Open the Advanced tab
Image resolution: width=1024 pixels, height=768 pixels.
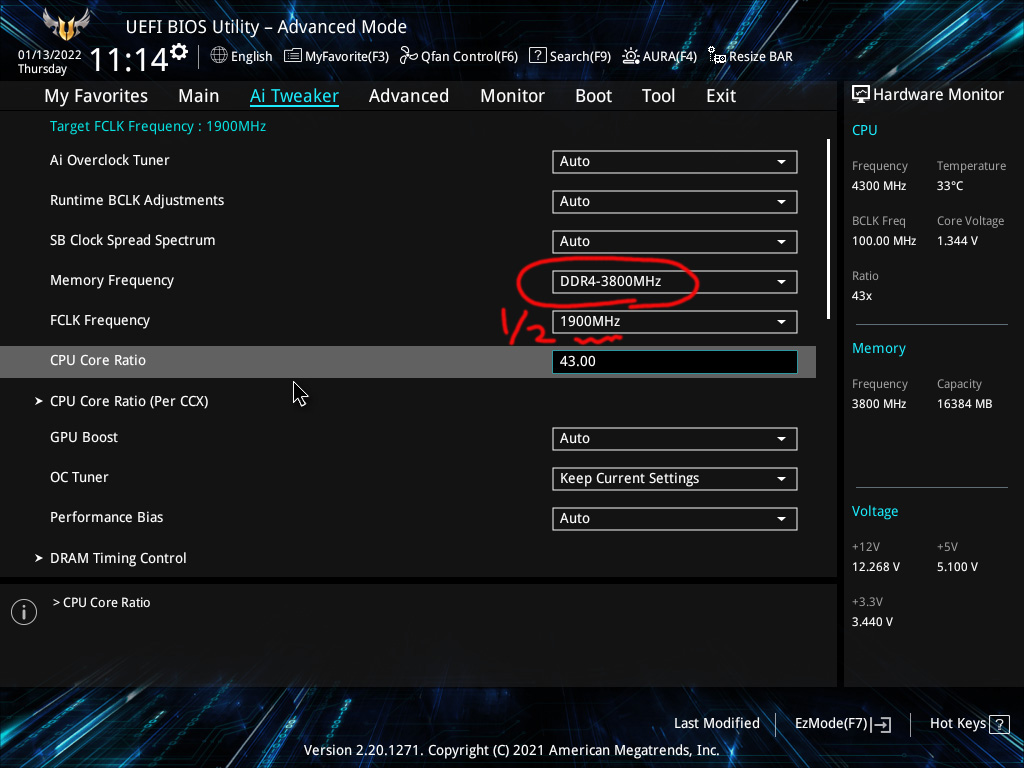(x=409, y=96)
